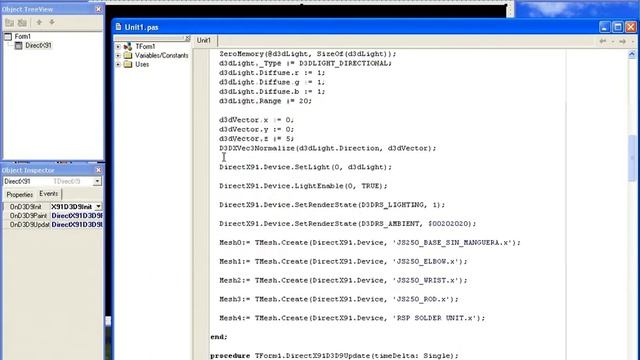Screen dimensions: 640x360
Task: Click the forward navigation arrow in editor
Action: click(x=622, y=41)
